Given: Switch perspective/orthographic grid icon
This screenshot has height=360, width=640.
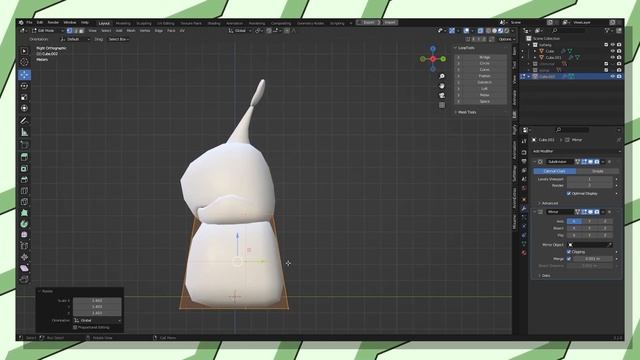Looking at the screenshot, I should [x=442, y=105].
